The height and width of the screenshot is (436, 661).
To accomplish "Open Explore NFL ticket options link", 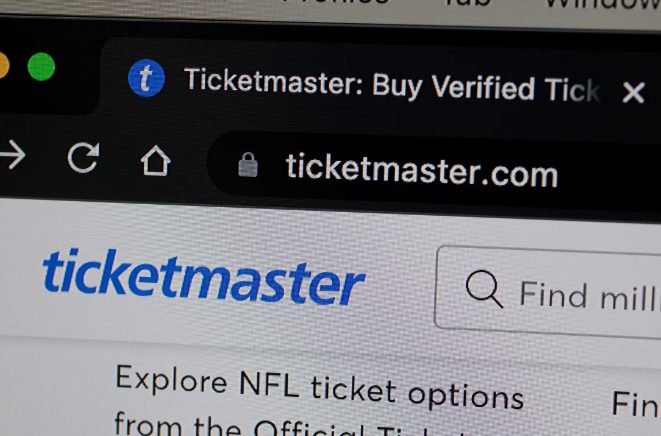I will coord(320,387).
